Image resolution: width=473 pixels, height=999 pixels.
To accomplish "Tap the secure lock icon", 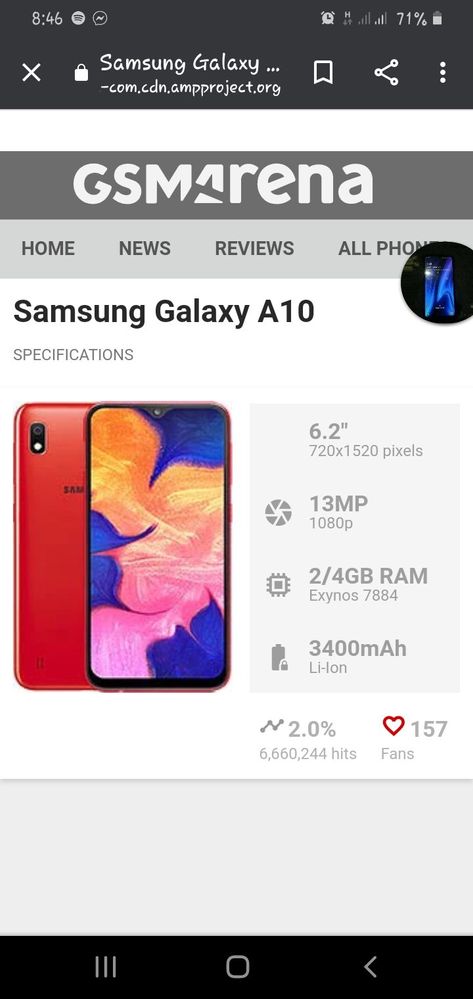I will click(81, 73).
